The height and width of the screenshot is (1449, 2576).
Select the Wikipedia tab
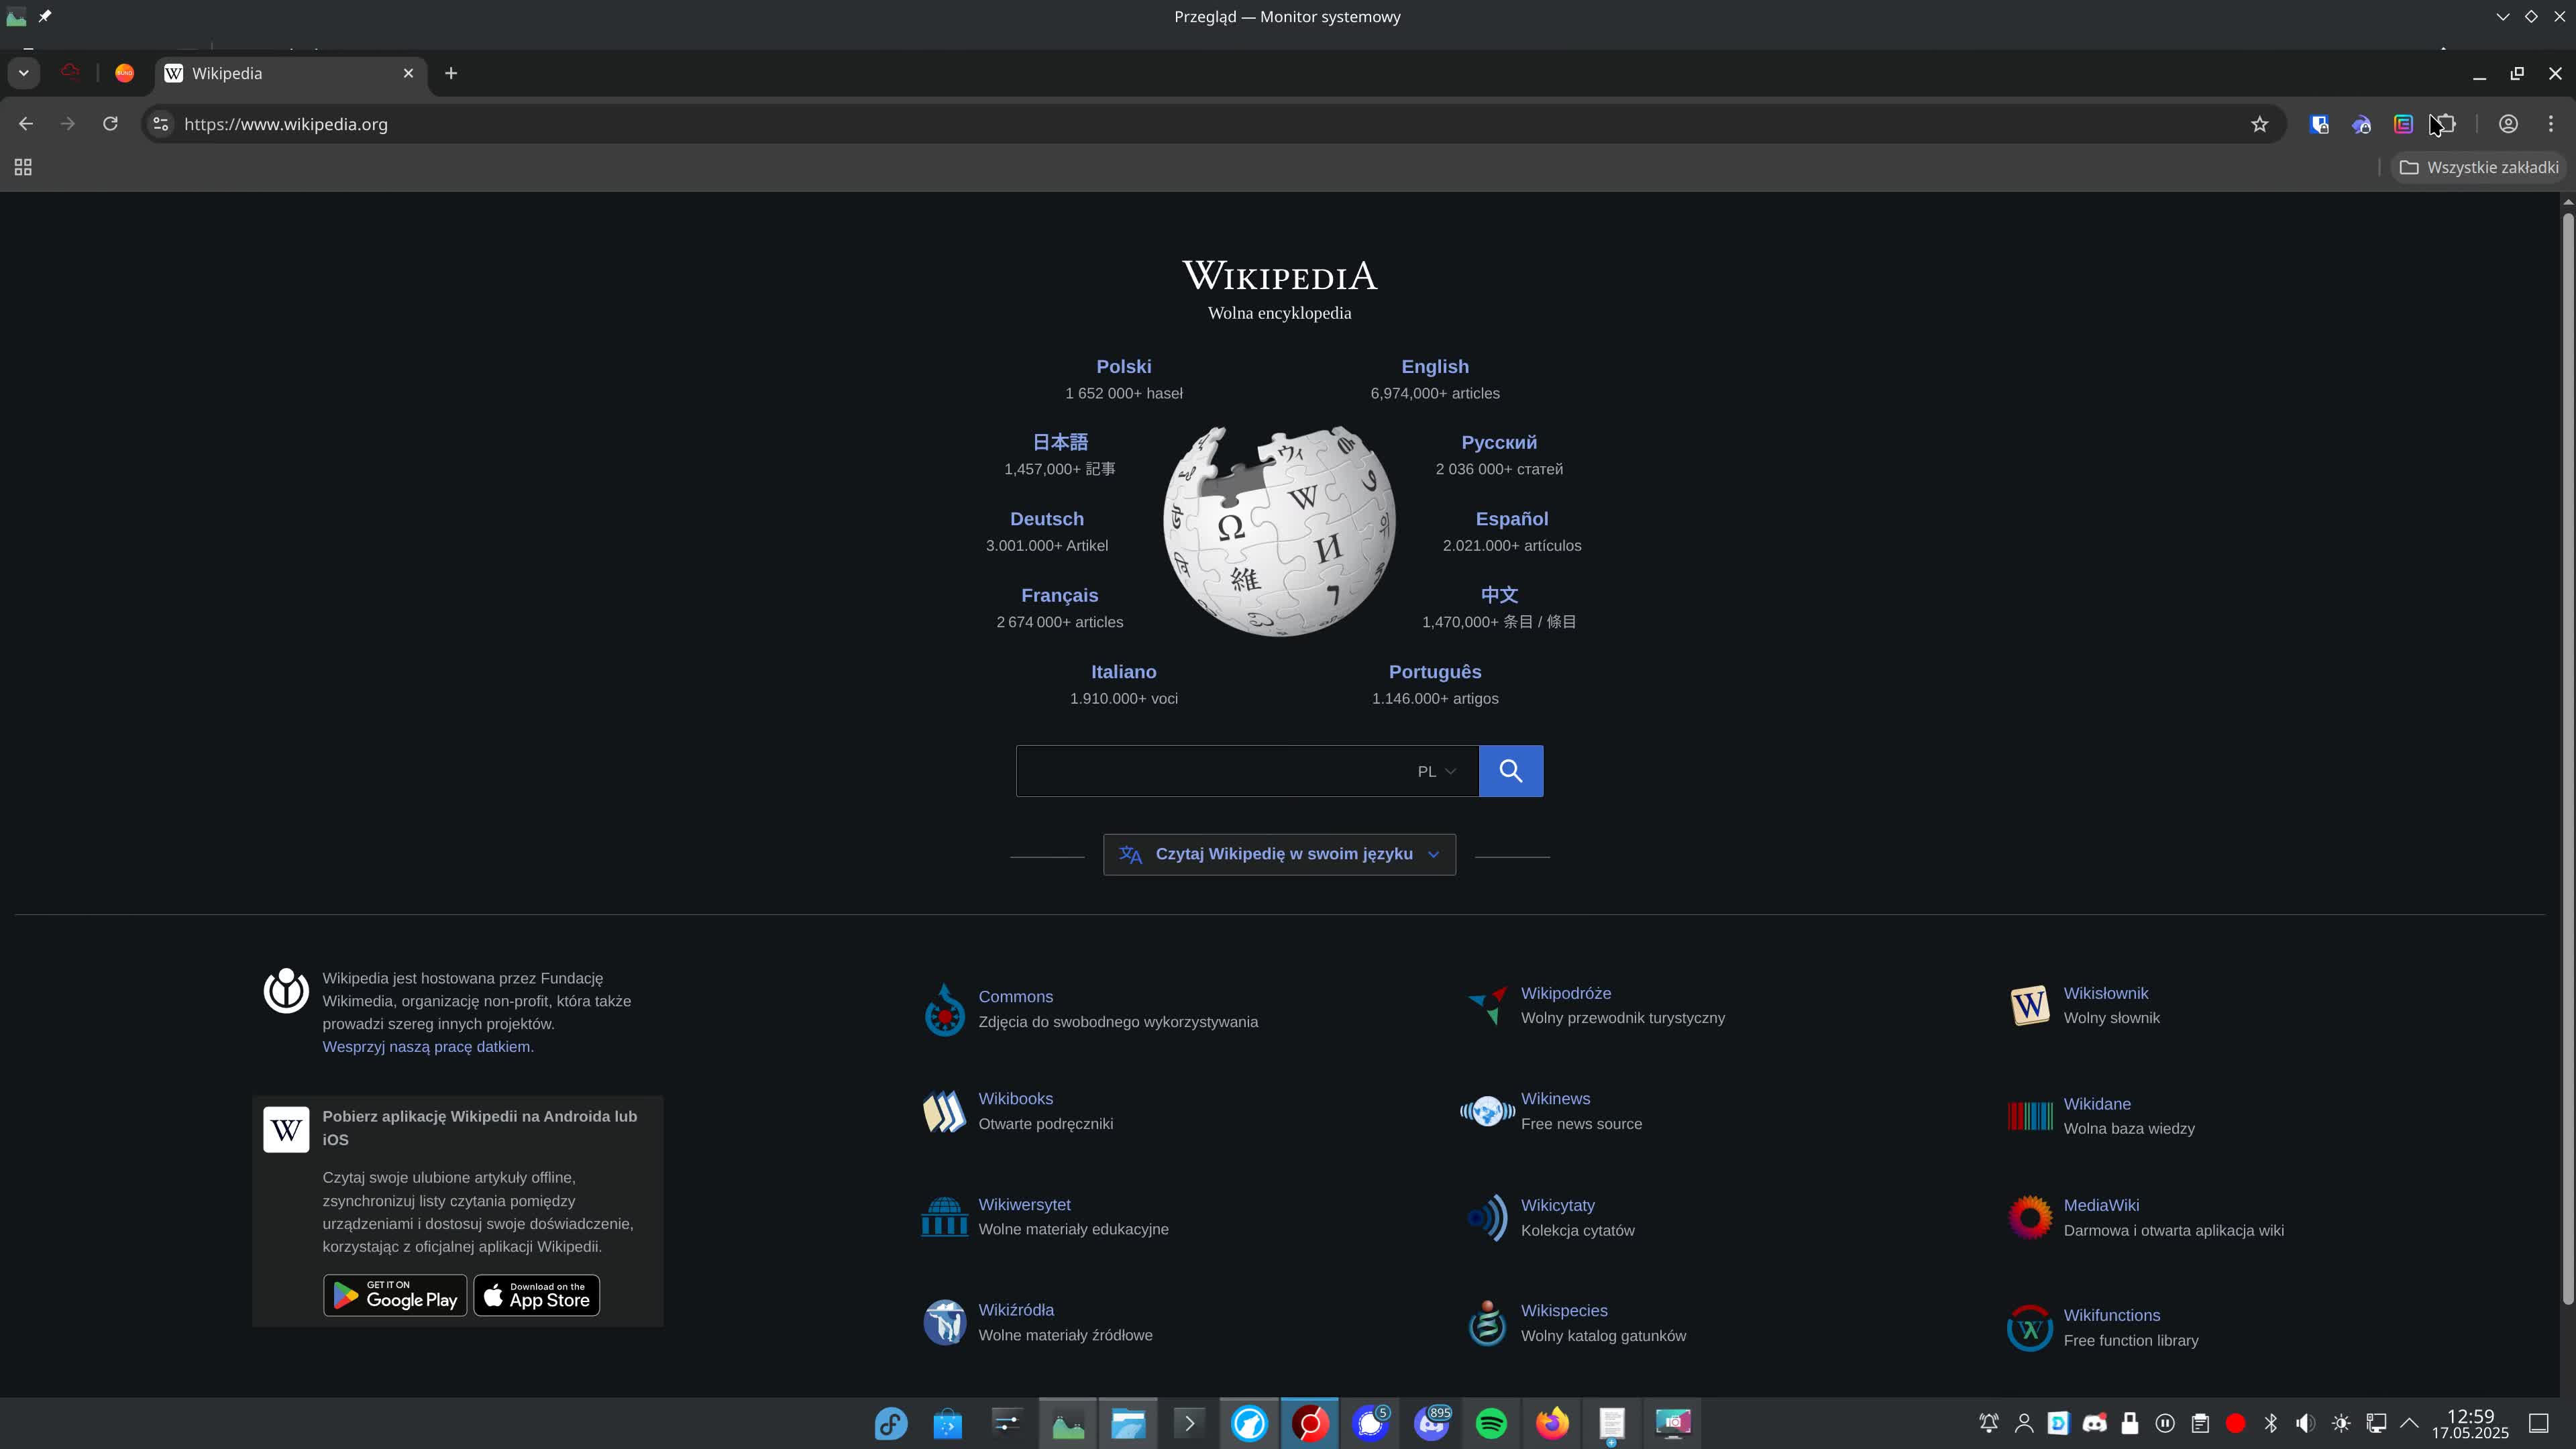(291, 73)
